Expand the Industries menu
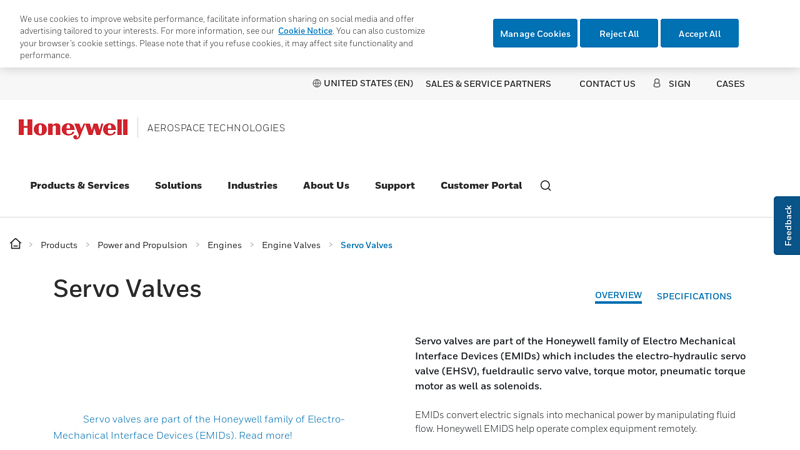Screen dimensions: 800x450 click(x=252, y=185)
